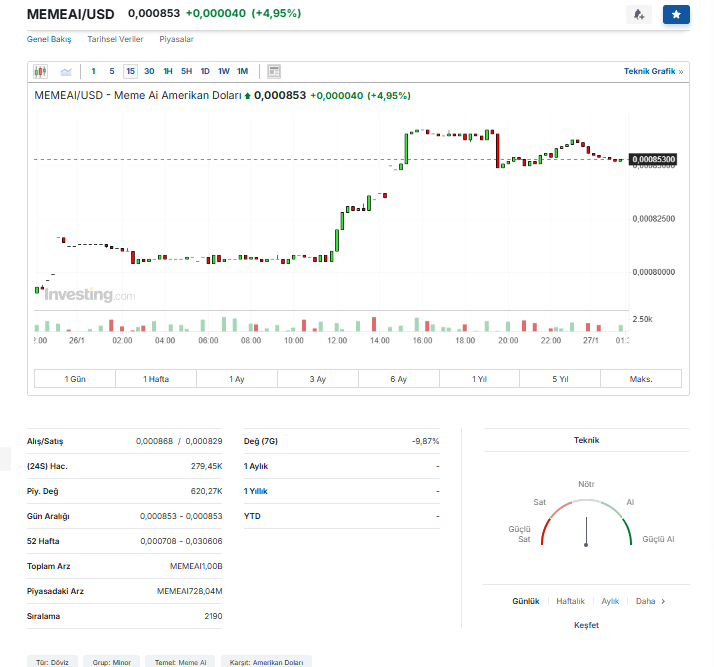
Task: Select the 1W interval
Action: tap(224, 71)
